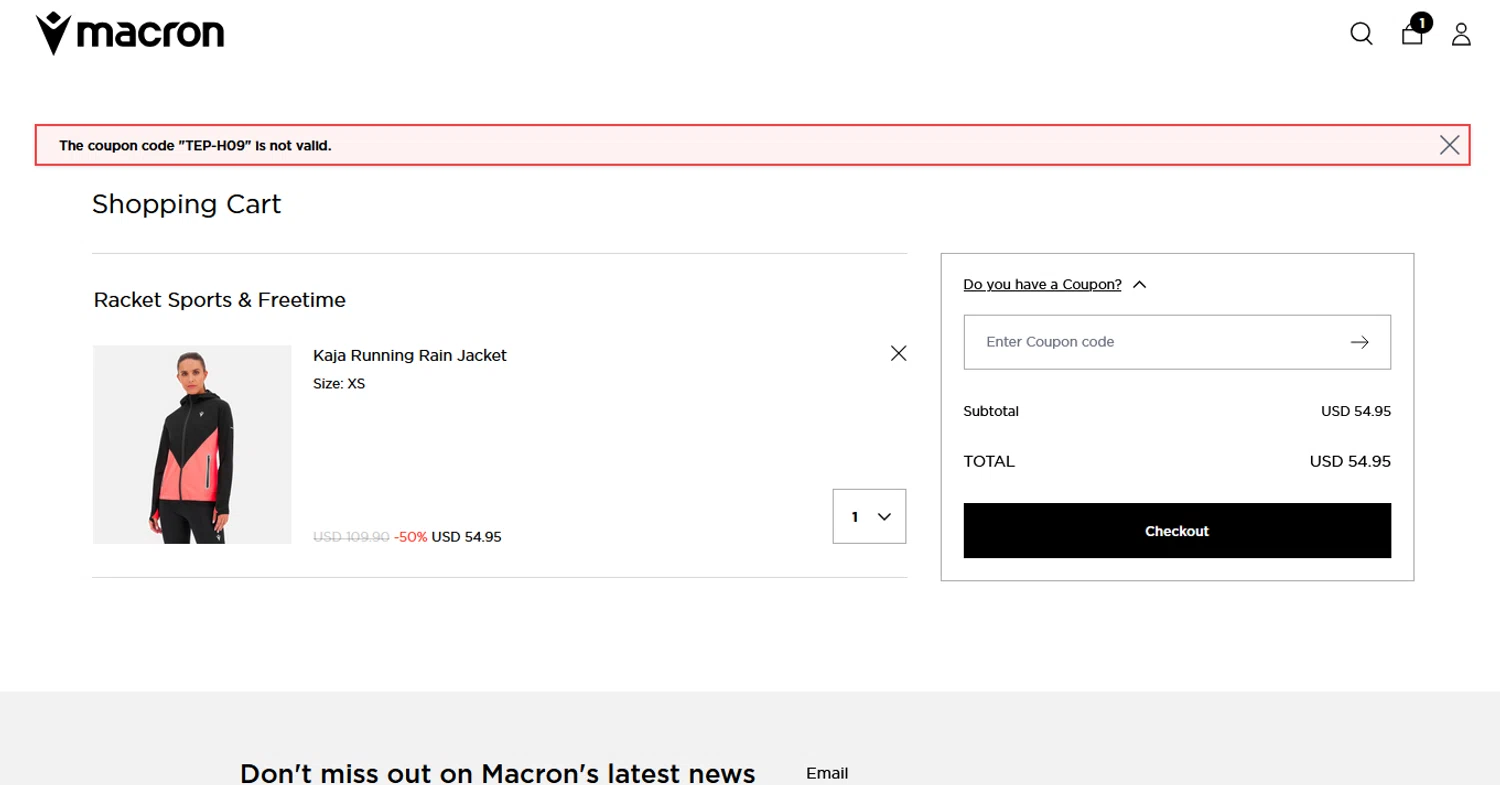The width and height of the screenshot is (1500, 785).
Task: Click the struck-through USD 109.90 price
Action: 351,537
